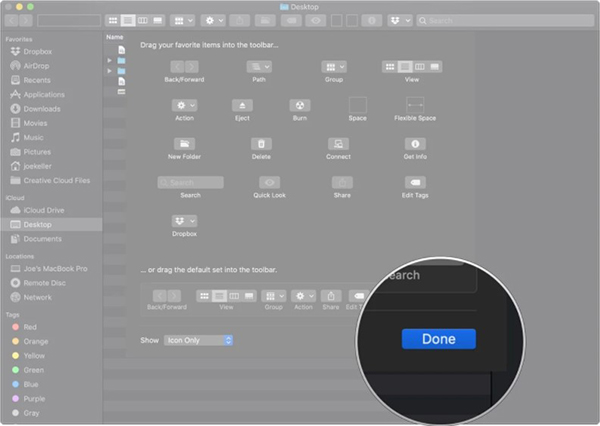Screen dimensions: 600x426
Task: Open the Dropbox dropdown in window toolbar
Action: coord(400,20)
